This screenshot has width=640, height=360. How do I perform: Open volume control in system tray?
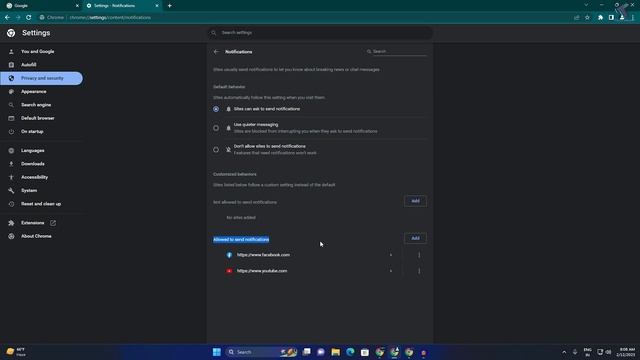click(609, 352)
